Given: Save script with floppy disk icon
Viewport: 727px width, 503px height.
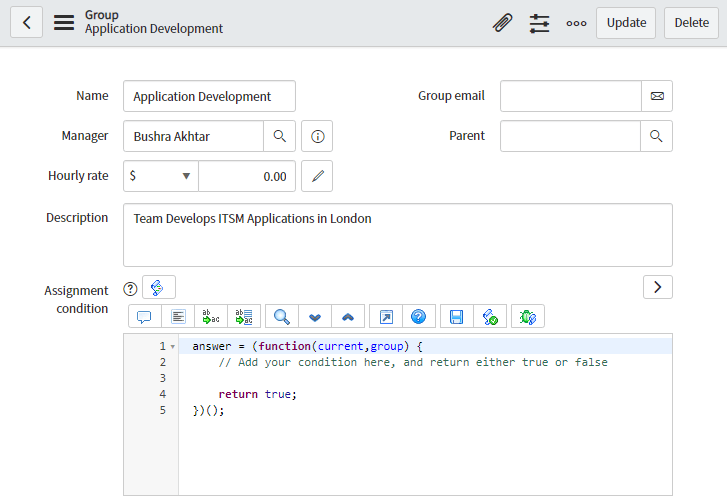Looking at the screenshot, I should click(x=457, y=317).
